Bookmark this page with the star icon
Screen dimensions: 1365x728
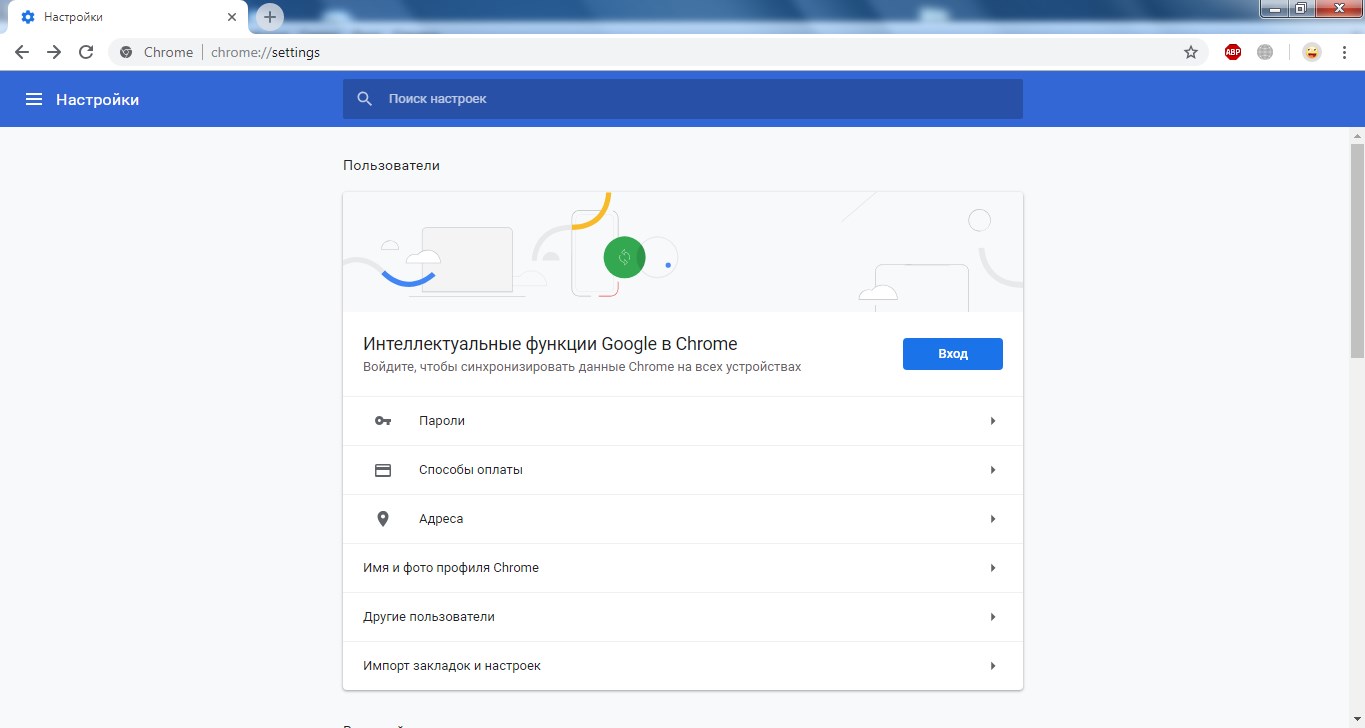1191,52
